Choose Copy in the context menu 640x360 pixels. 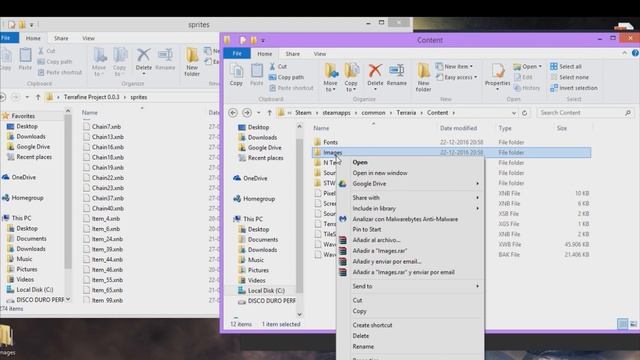pyautogui.click(x=360, y=311)
